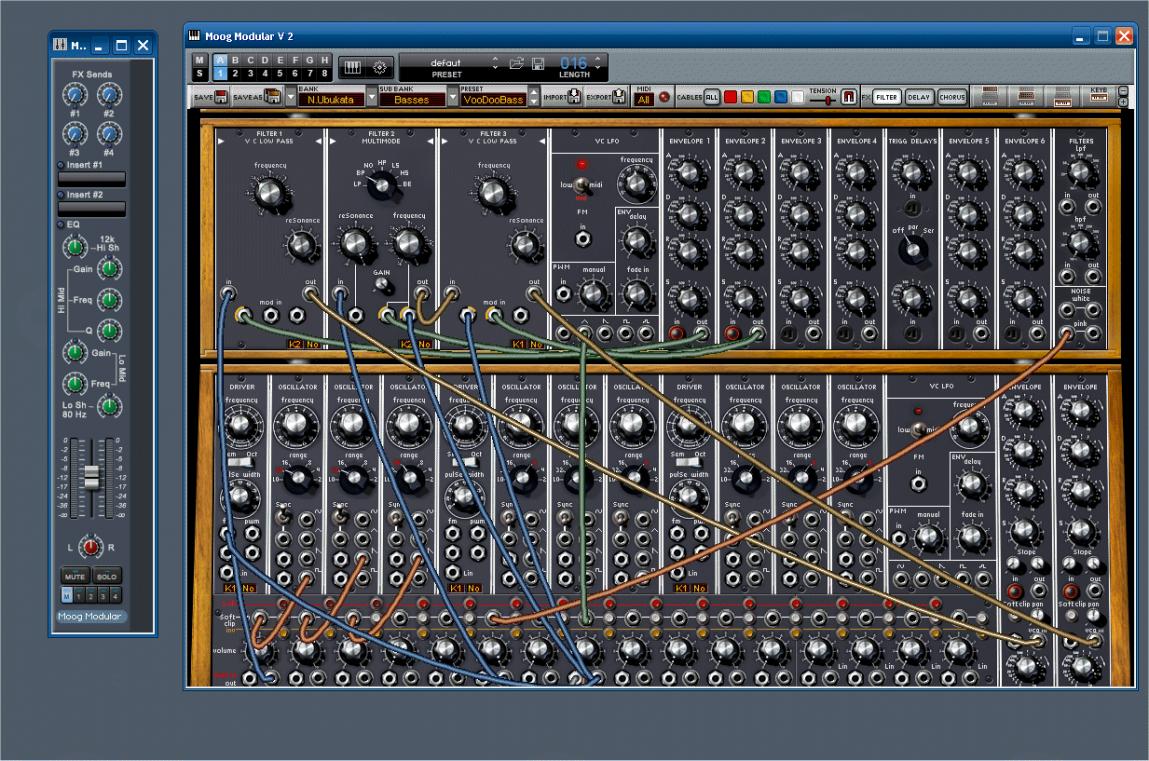Adjust the Length 016 stepper arrows

[598, 64]
